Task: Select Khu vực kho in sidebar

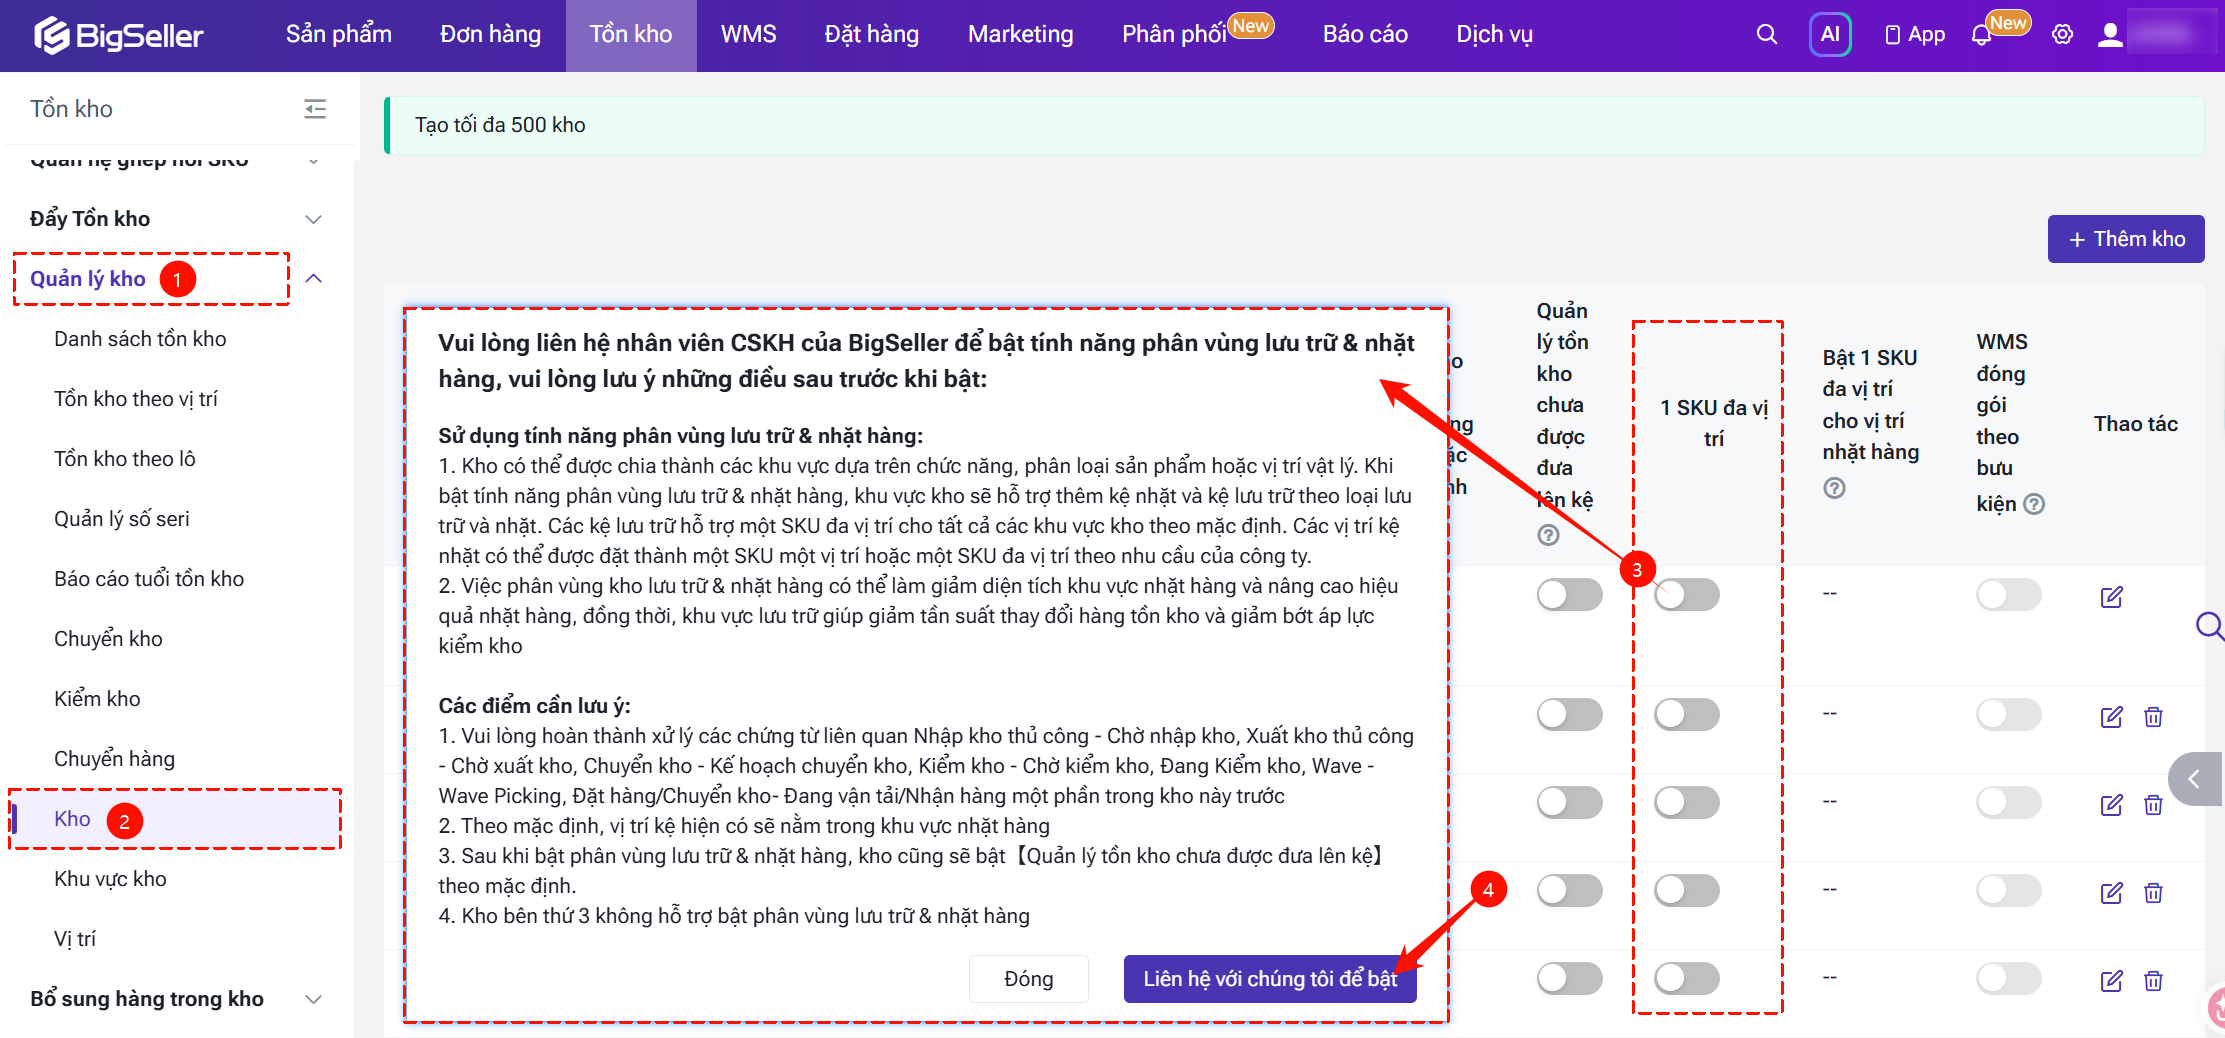Action: coord(110,879)
